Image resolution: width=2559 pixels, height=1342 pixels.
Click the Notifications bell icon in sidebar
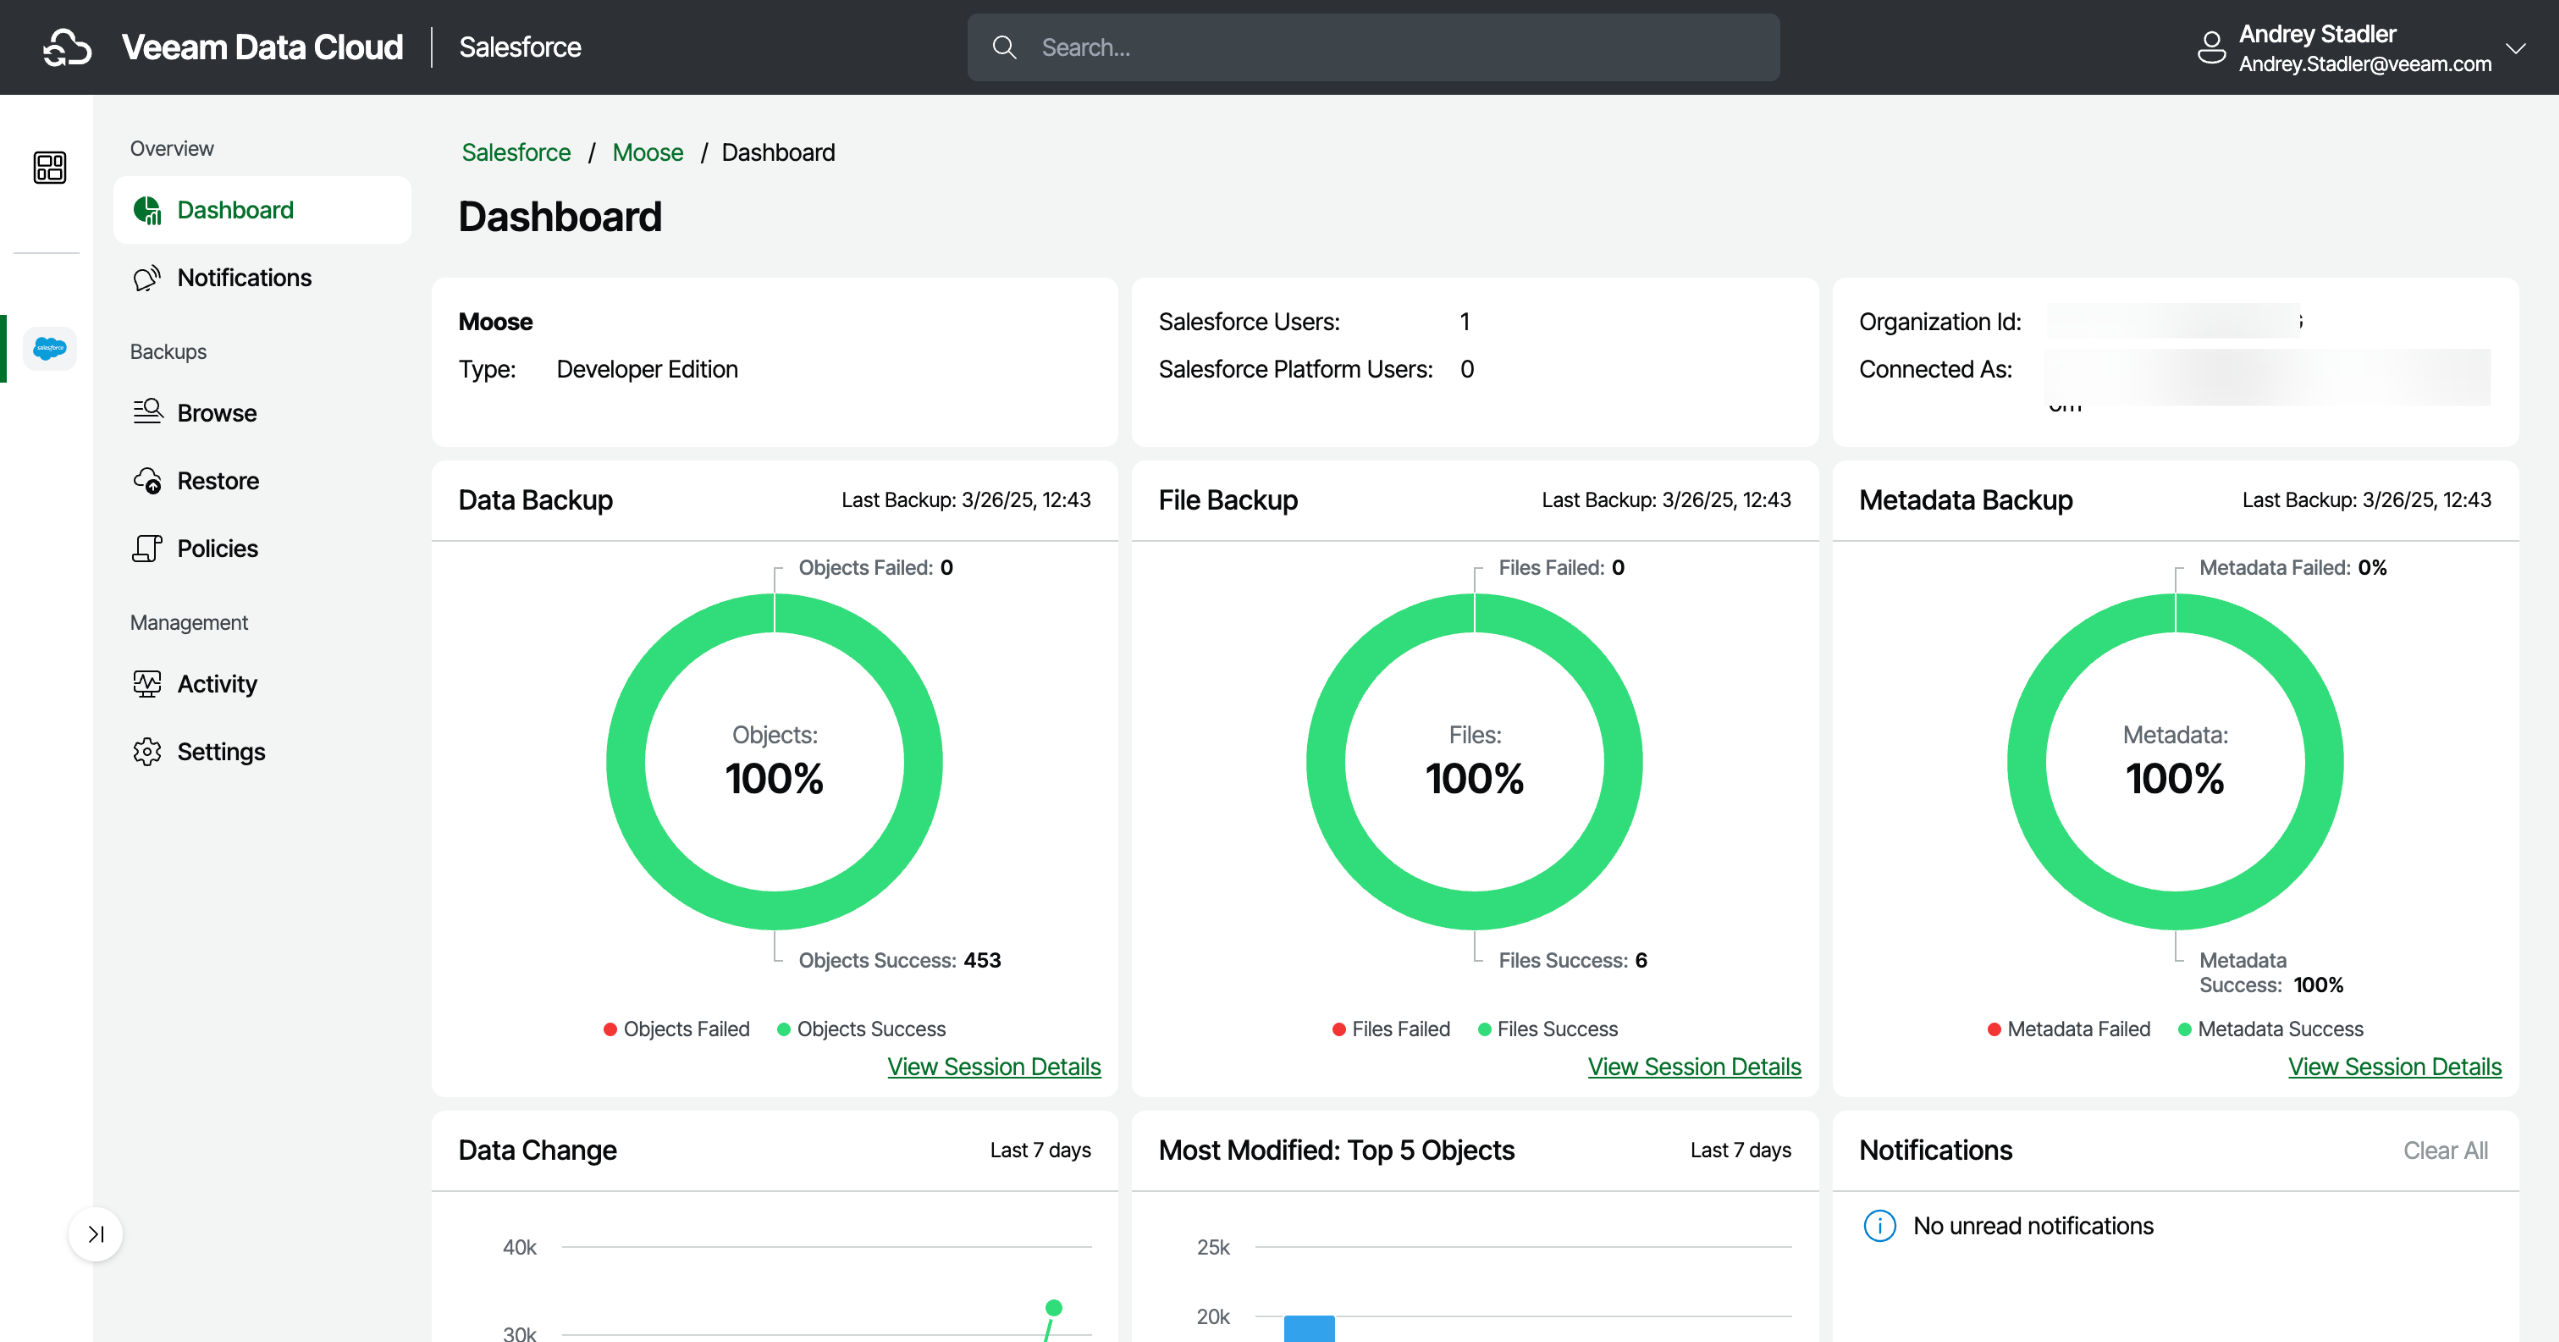pos(147,278)
